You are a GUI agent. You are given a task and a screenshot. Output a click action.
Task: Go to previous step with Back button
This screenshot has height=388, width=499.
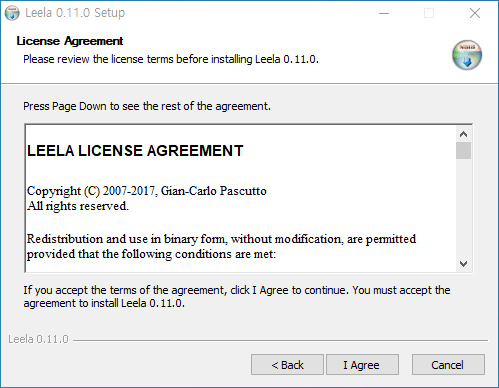[287, 365]
